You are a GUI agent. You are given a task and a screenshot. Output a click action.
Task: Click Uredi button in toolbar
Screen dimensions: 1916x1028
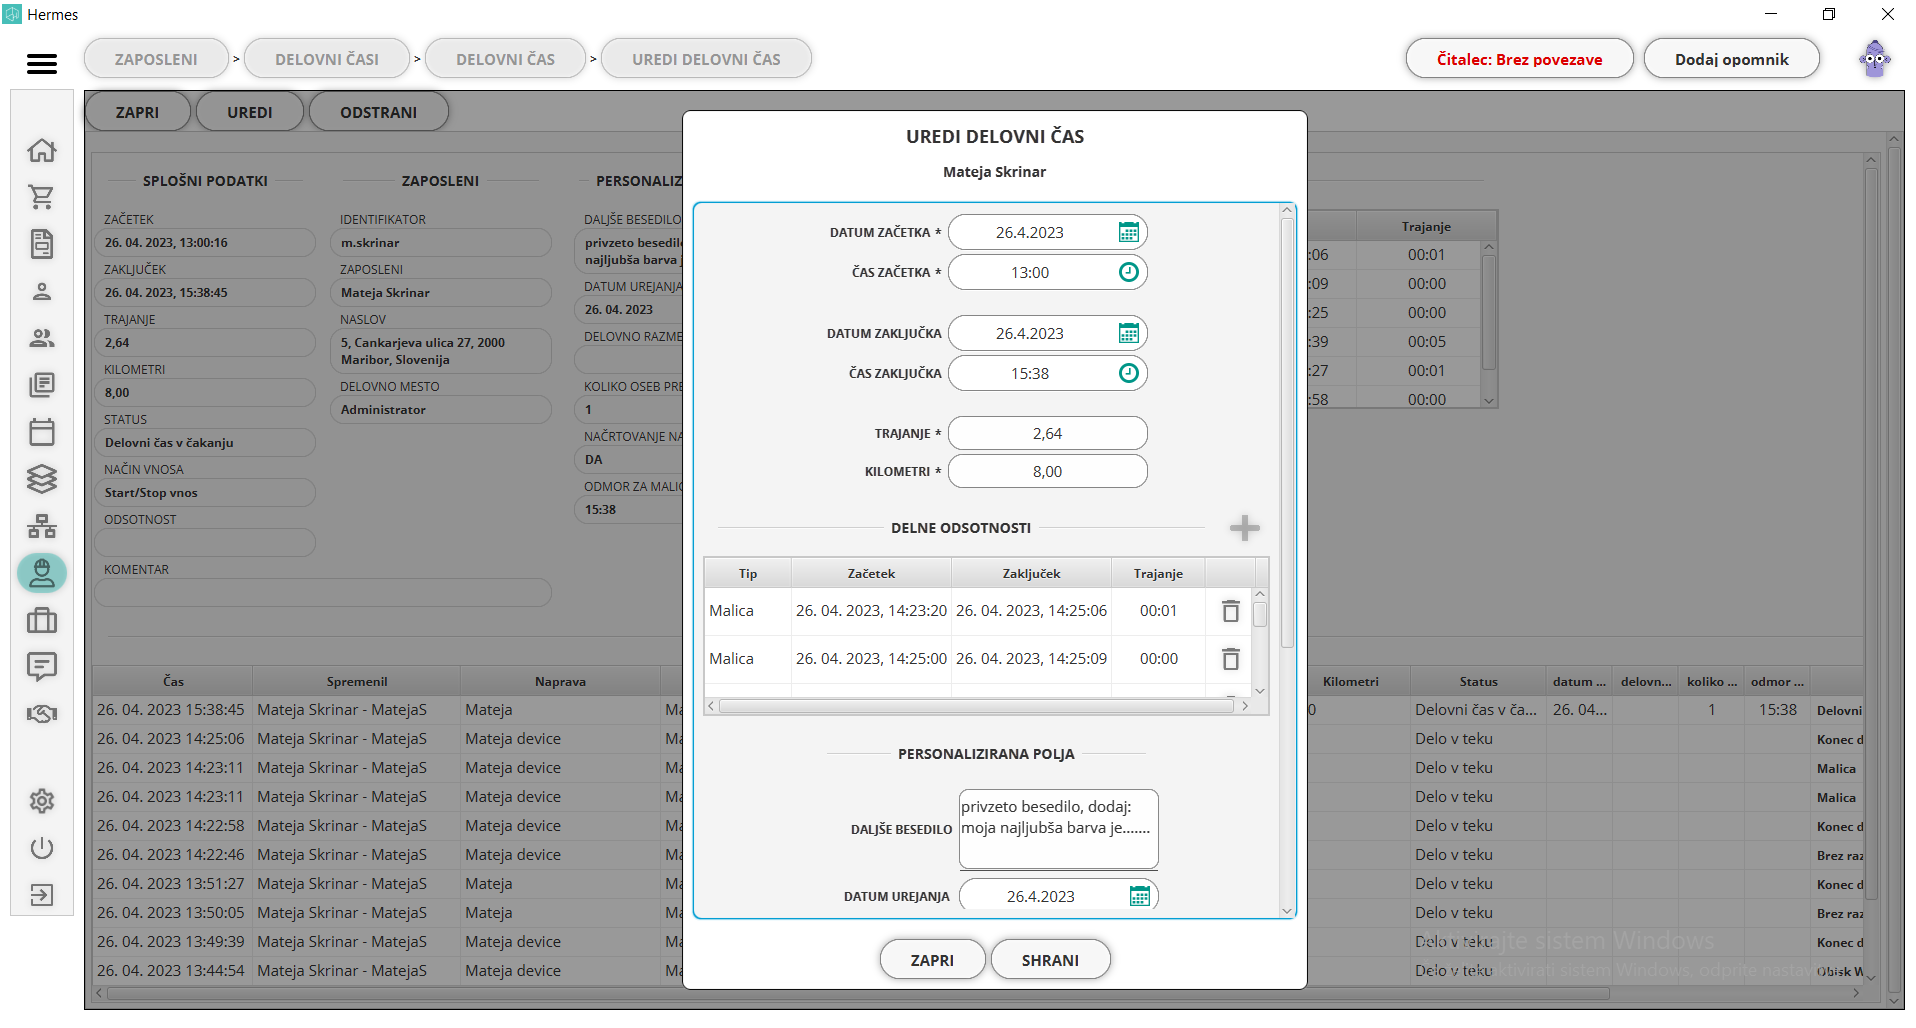coord(250,112)
